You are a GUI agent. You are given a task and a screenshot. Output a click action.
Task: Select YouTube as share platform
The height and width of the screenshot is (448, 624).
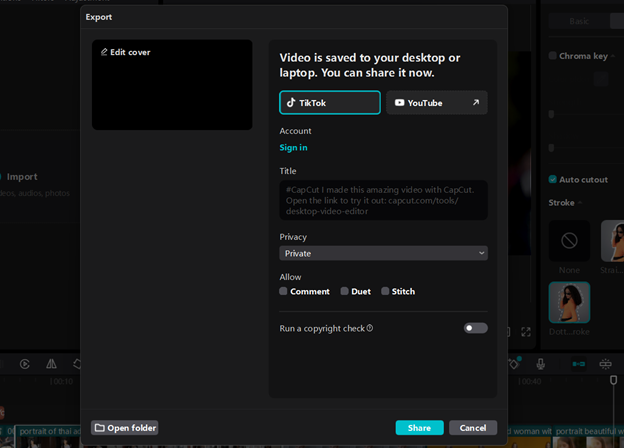[x=437, y=103]
